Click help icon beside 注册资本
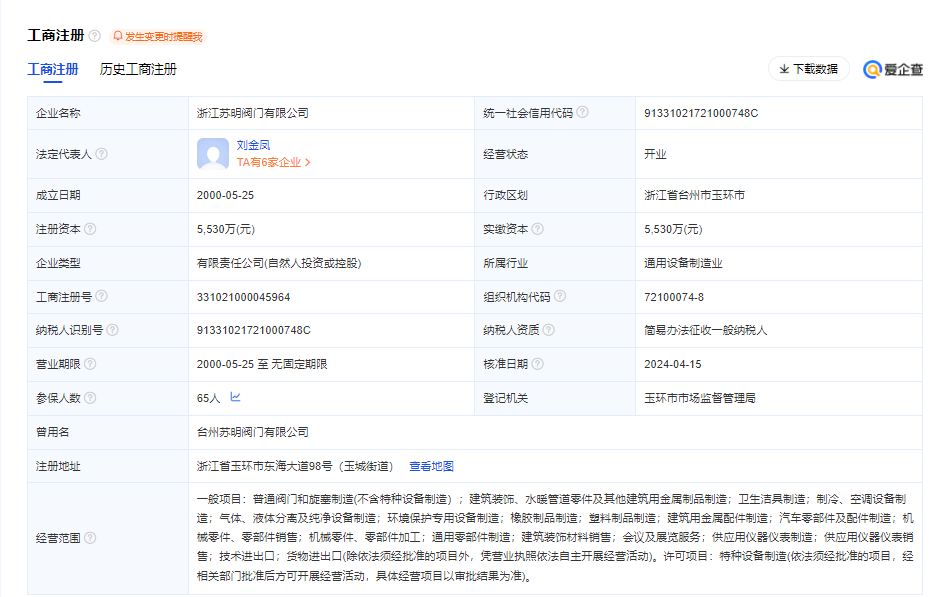 tap(91, 229)
